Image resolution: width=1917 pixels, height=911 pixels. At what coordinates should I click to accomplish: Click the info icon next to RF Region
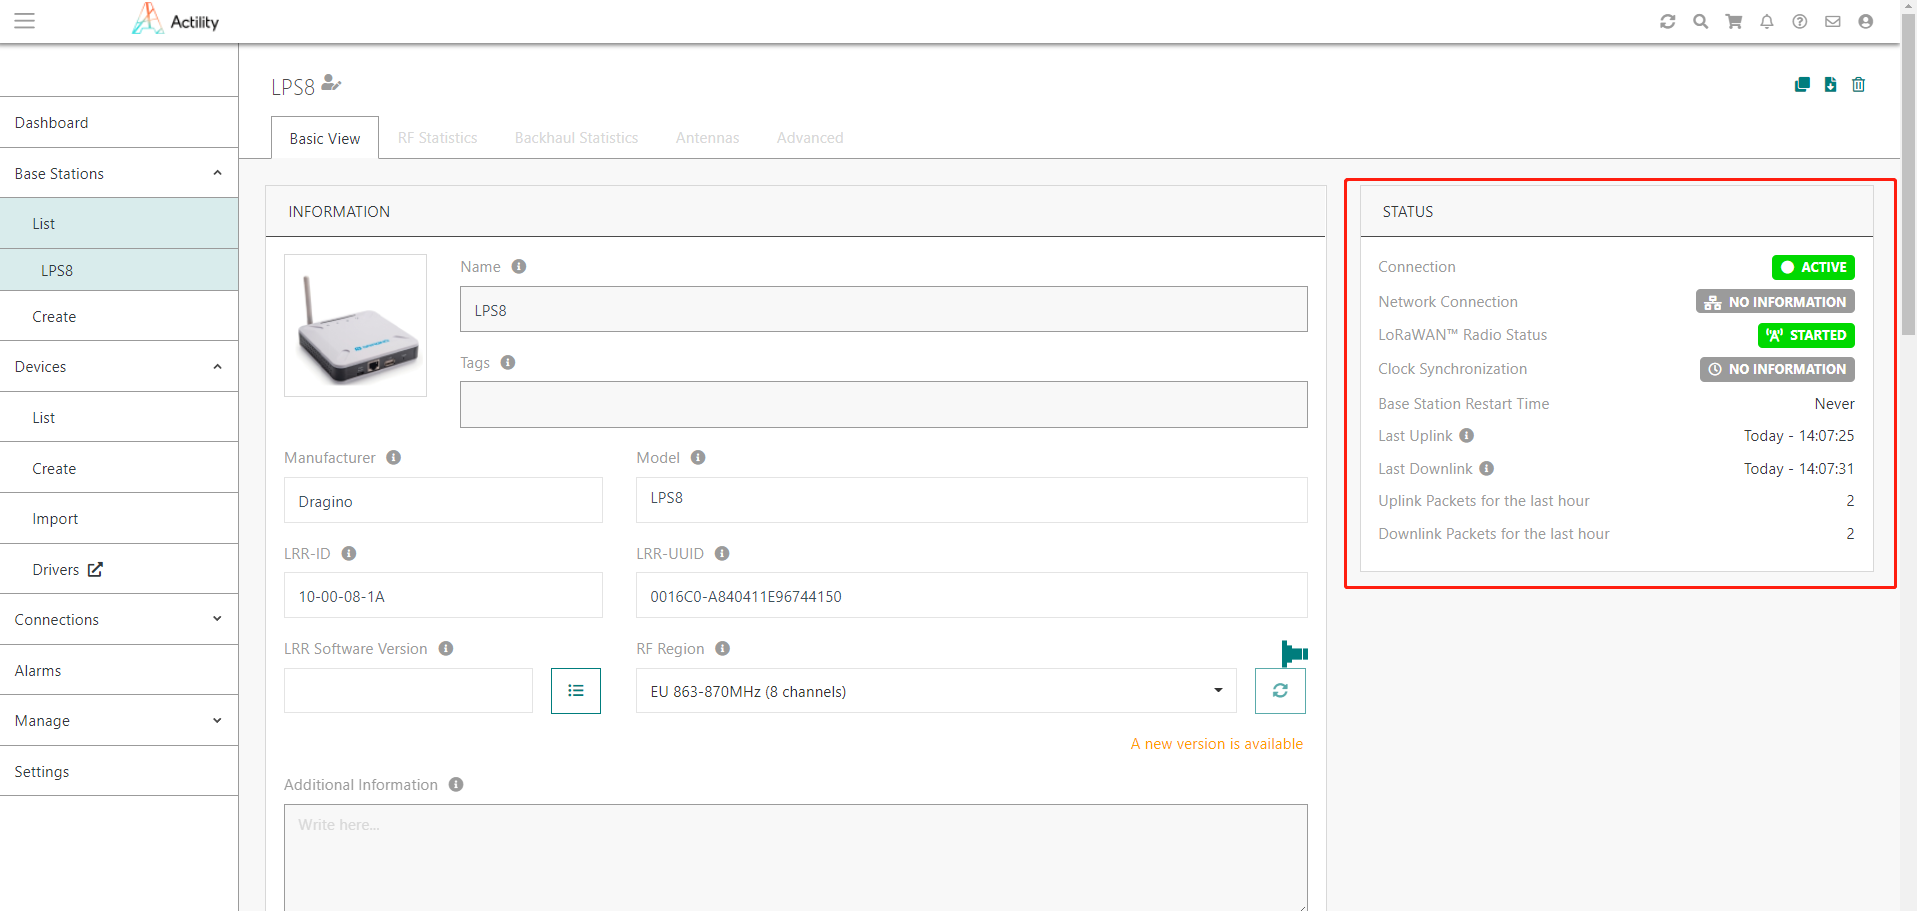click(723, 649)
